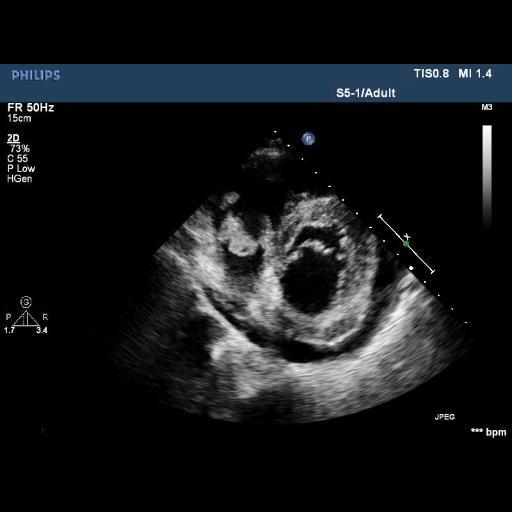Click the 'MI 1.4' mechanical index value
Image resolution: width=512 pixels, height=512 pixels.
475,74
